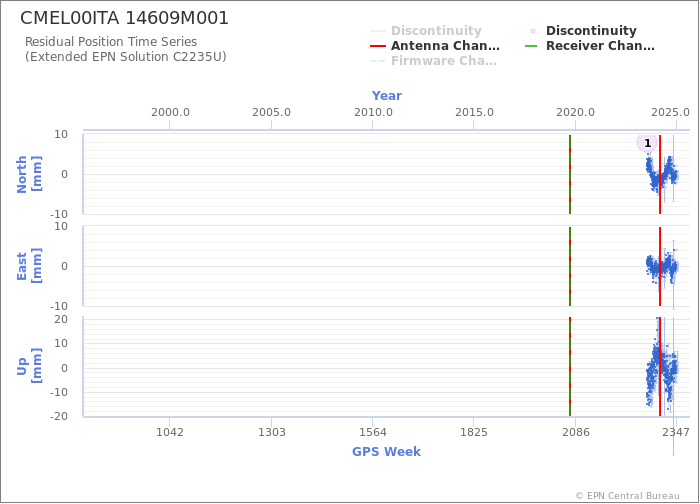Click the 1042 GPS week tick label

click(170, 432)
